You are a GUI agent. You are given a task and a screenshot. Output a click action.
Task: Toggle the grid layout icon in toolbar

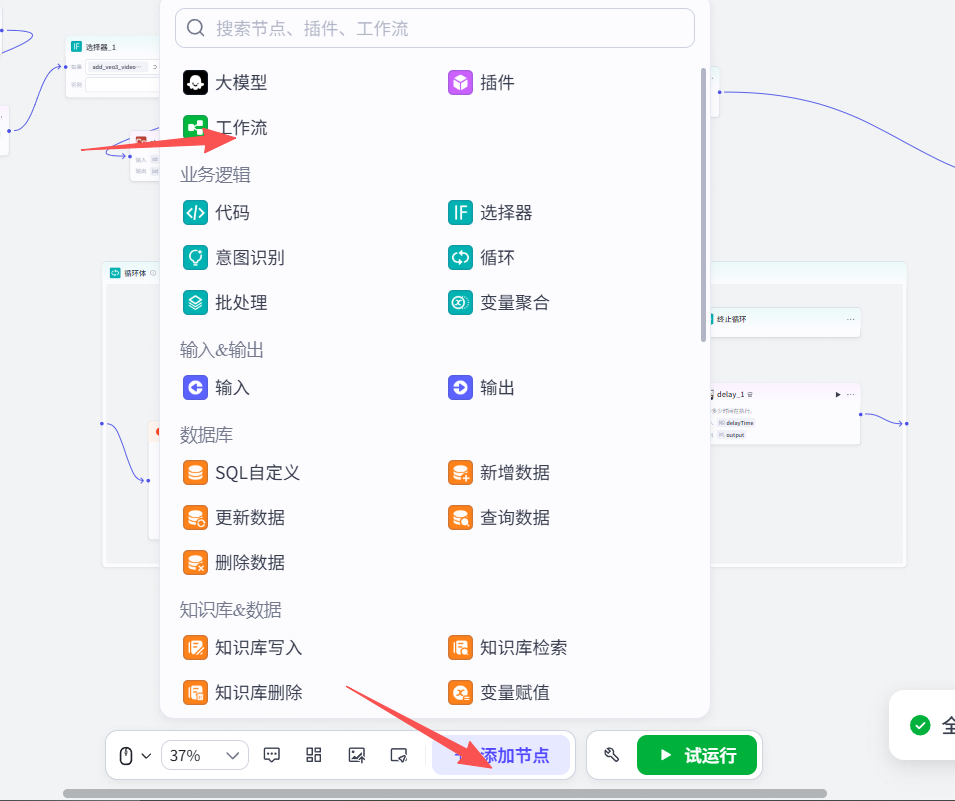(x=313, y=756)
